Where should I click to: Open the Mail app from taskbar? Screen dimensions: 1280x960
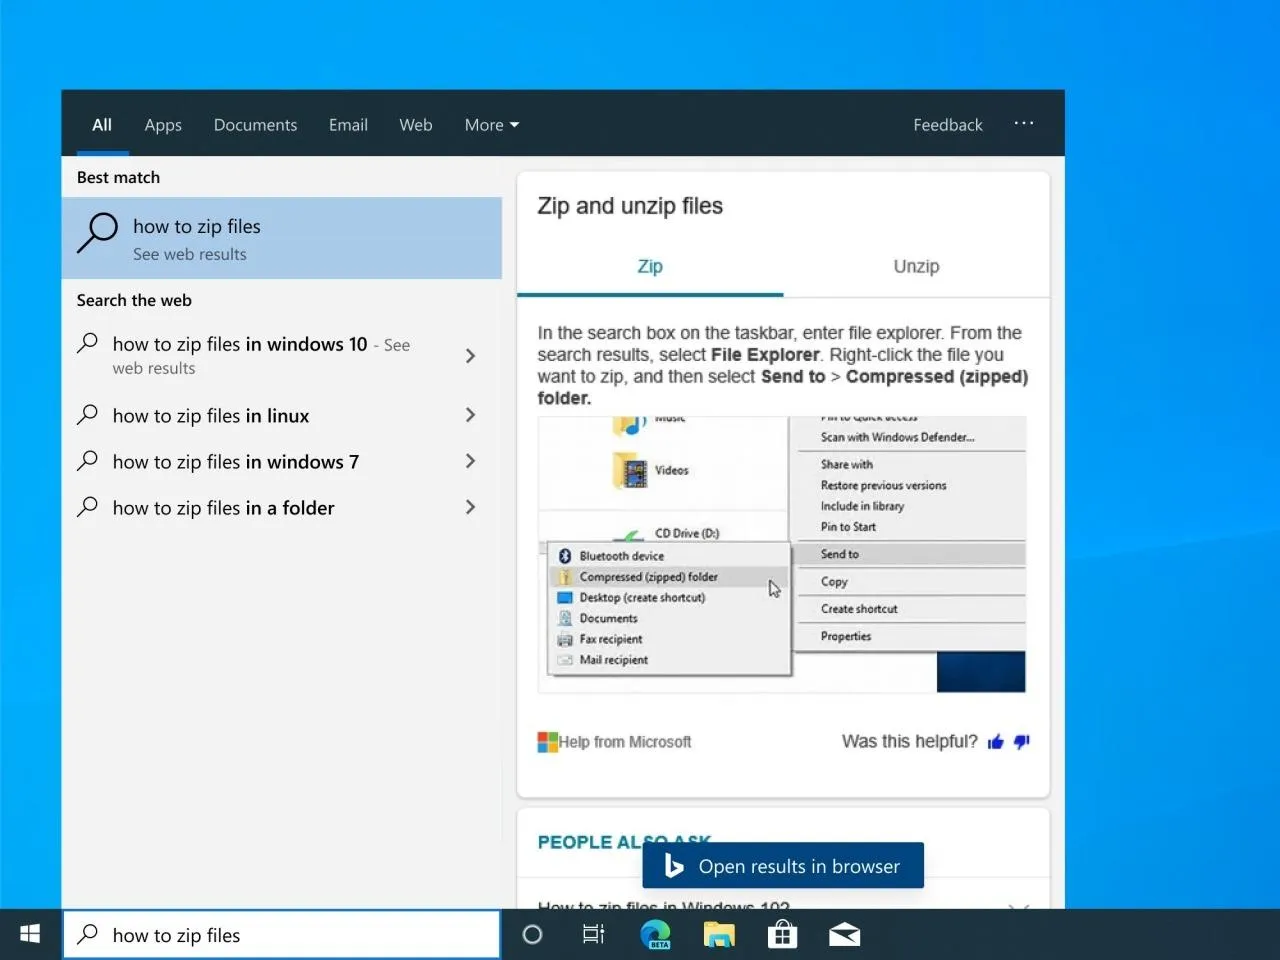point(844,934)
